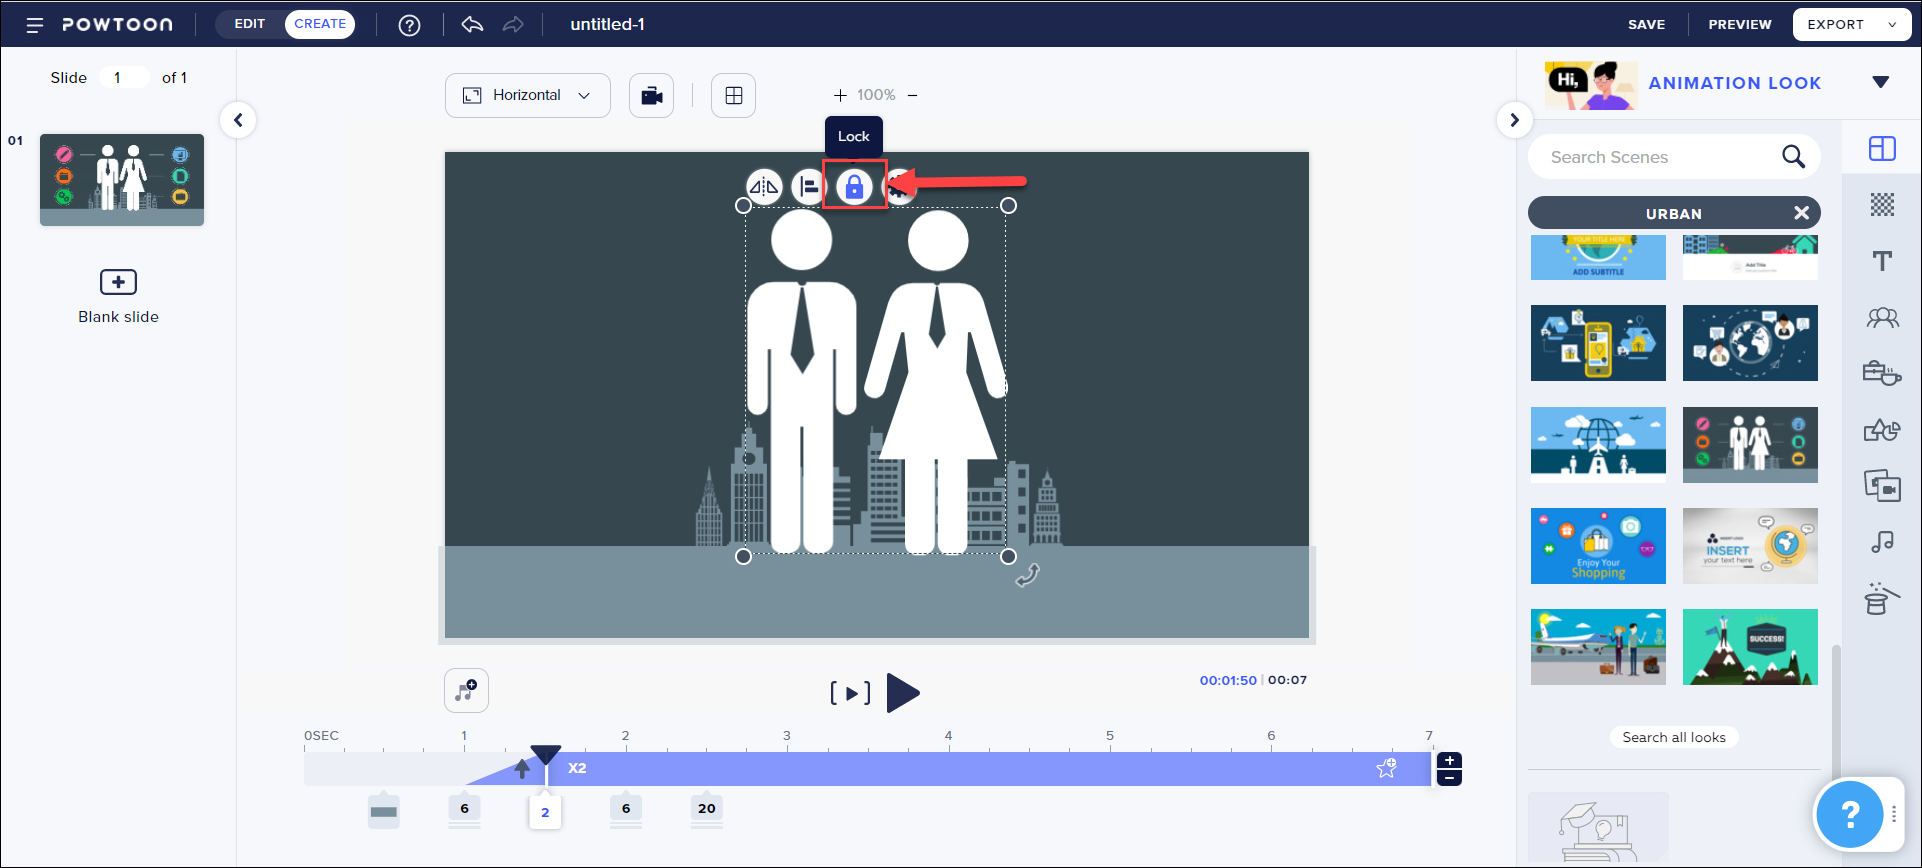Expand the EXPORT dropdown arrow
The height and width of the screenshot is (868, 1922).
pyautogui.click(x=1892, y=25)
